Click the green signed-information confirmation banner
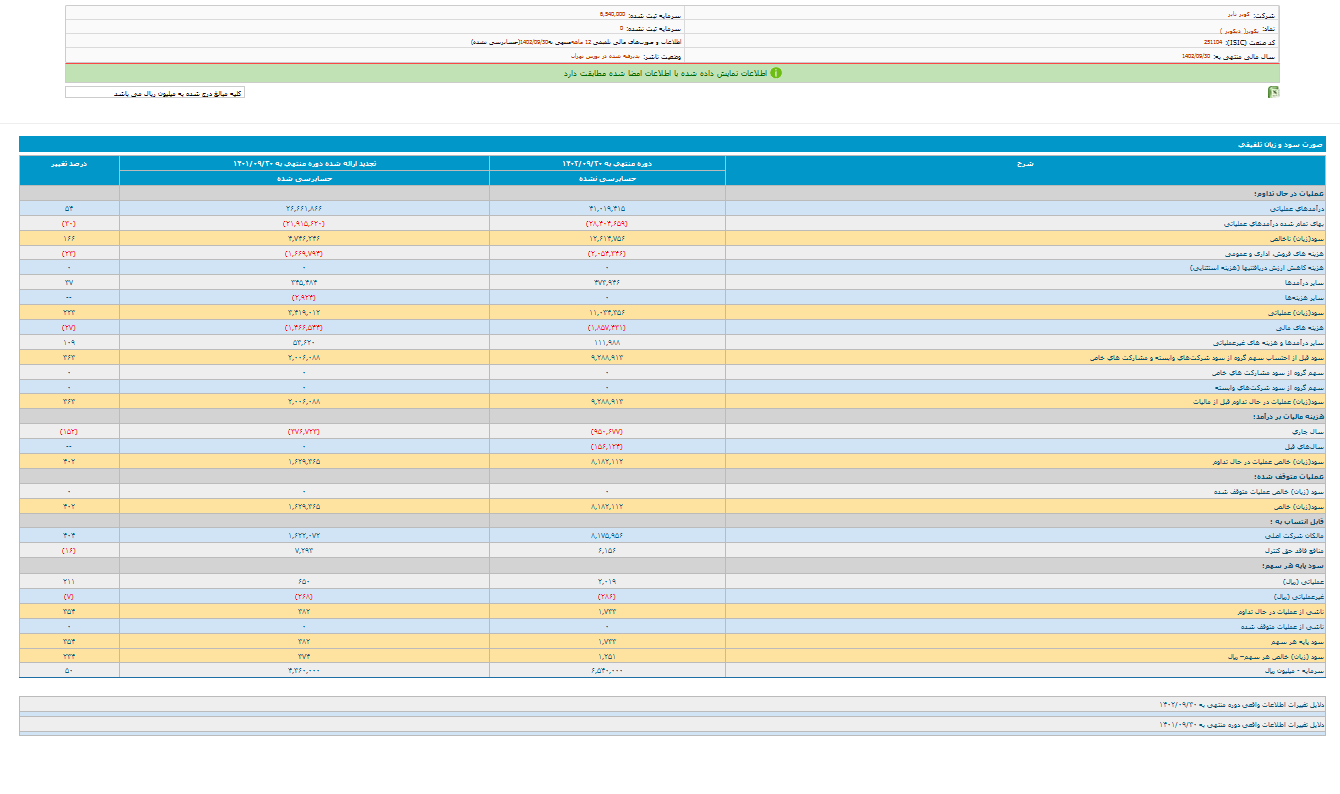The height and width of the screenshot is (794, 1340). (670, 73)
